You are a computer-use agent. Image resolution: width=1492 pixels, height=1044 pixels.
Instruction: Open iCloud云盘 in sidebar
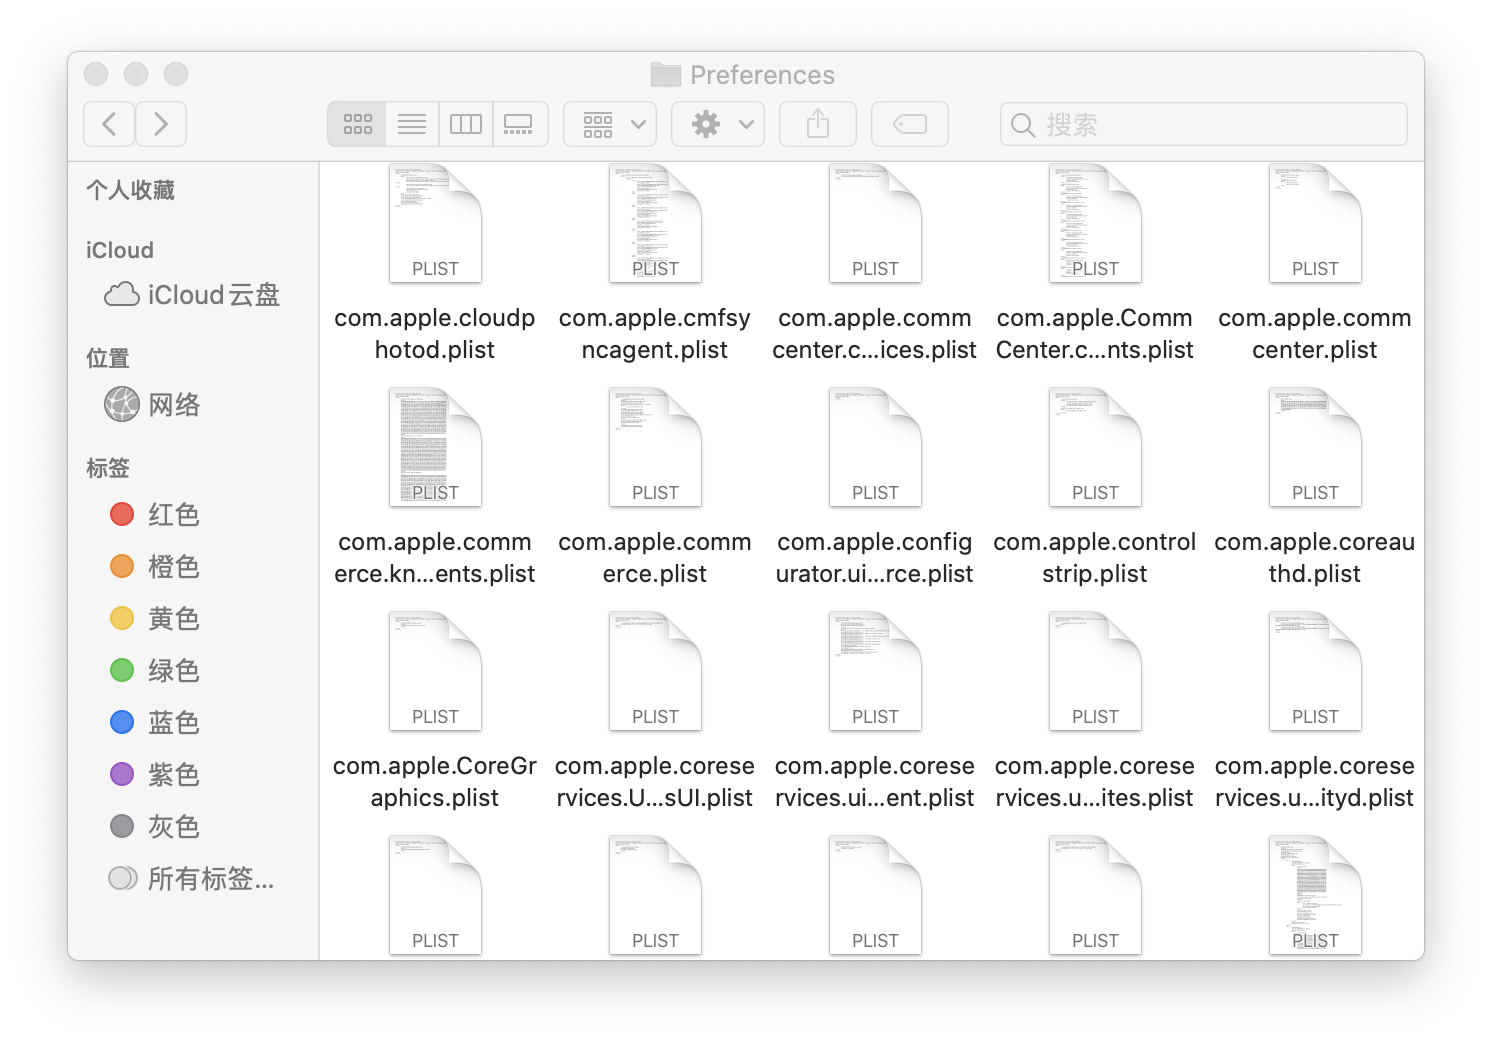click(x=192, y=295)
